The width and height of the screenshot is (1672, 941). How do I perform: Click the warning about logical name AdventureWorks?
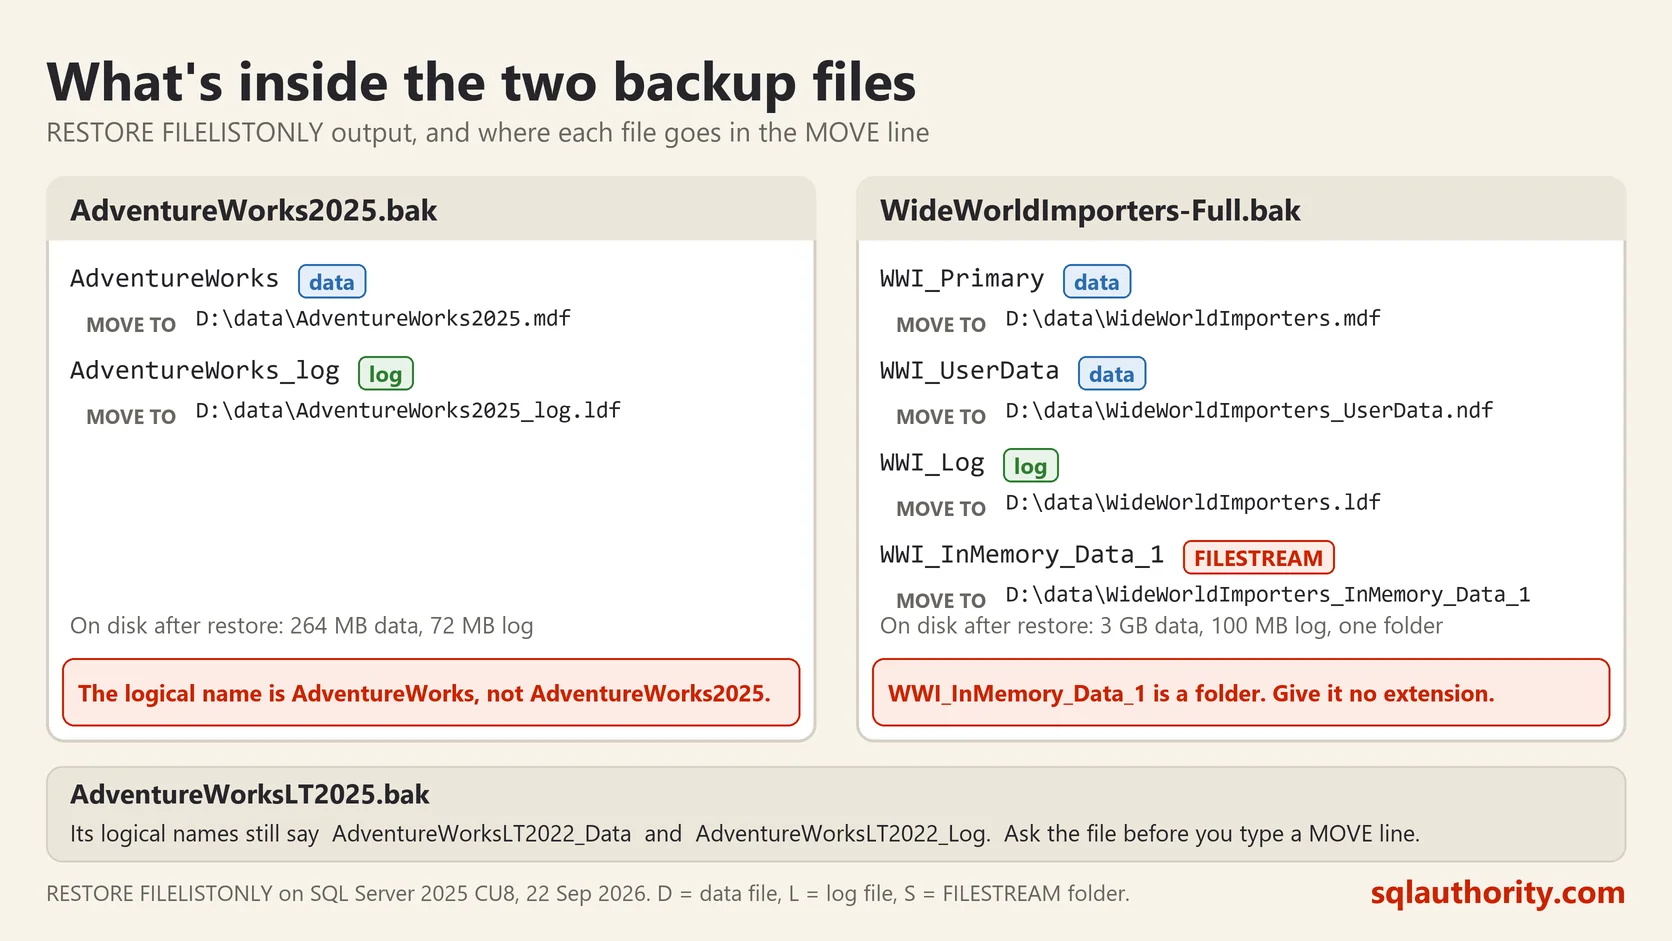pyautogui.click(x=431, y=692)
